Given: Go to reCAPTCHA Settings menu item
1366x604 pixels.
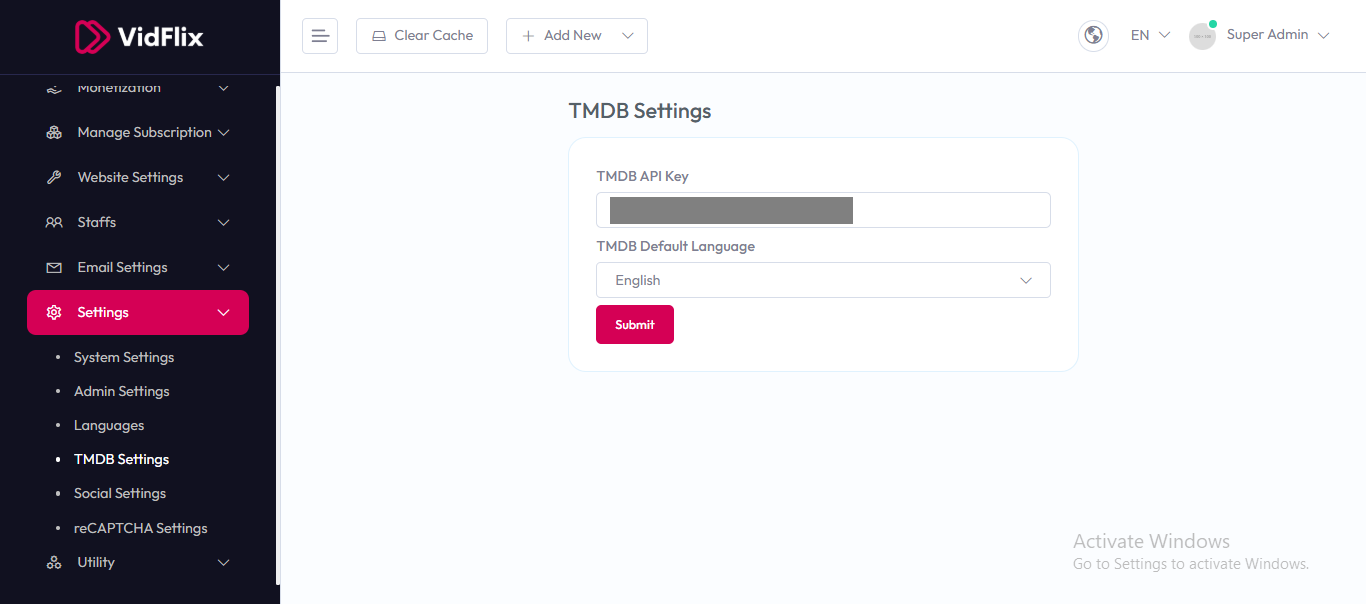Looking at the screenshot, I should 140,528.
